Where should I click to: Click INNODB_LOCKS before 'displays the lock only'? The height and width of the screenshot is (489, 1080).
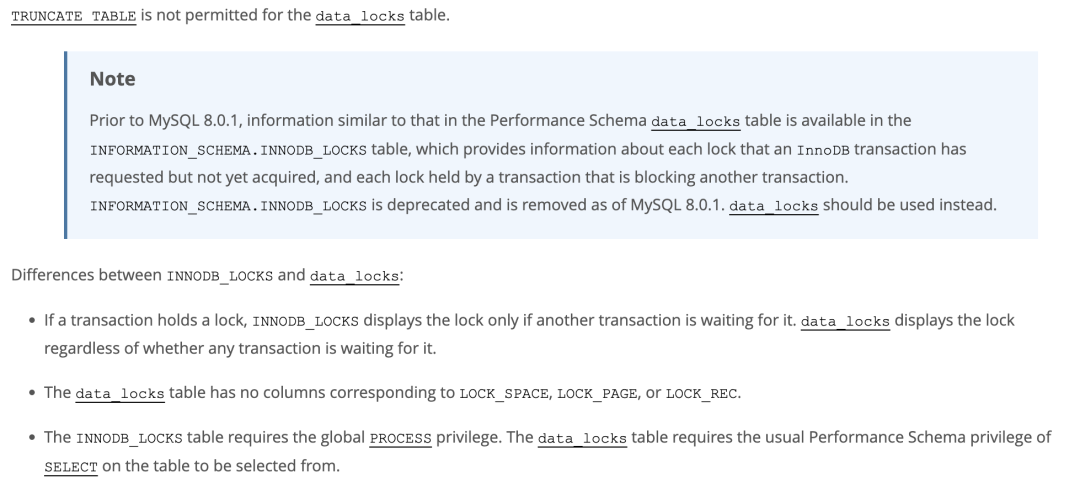306,322
